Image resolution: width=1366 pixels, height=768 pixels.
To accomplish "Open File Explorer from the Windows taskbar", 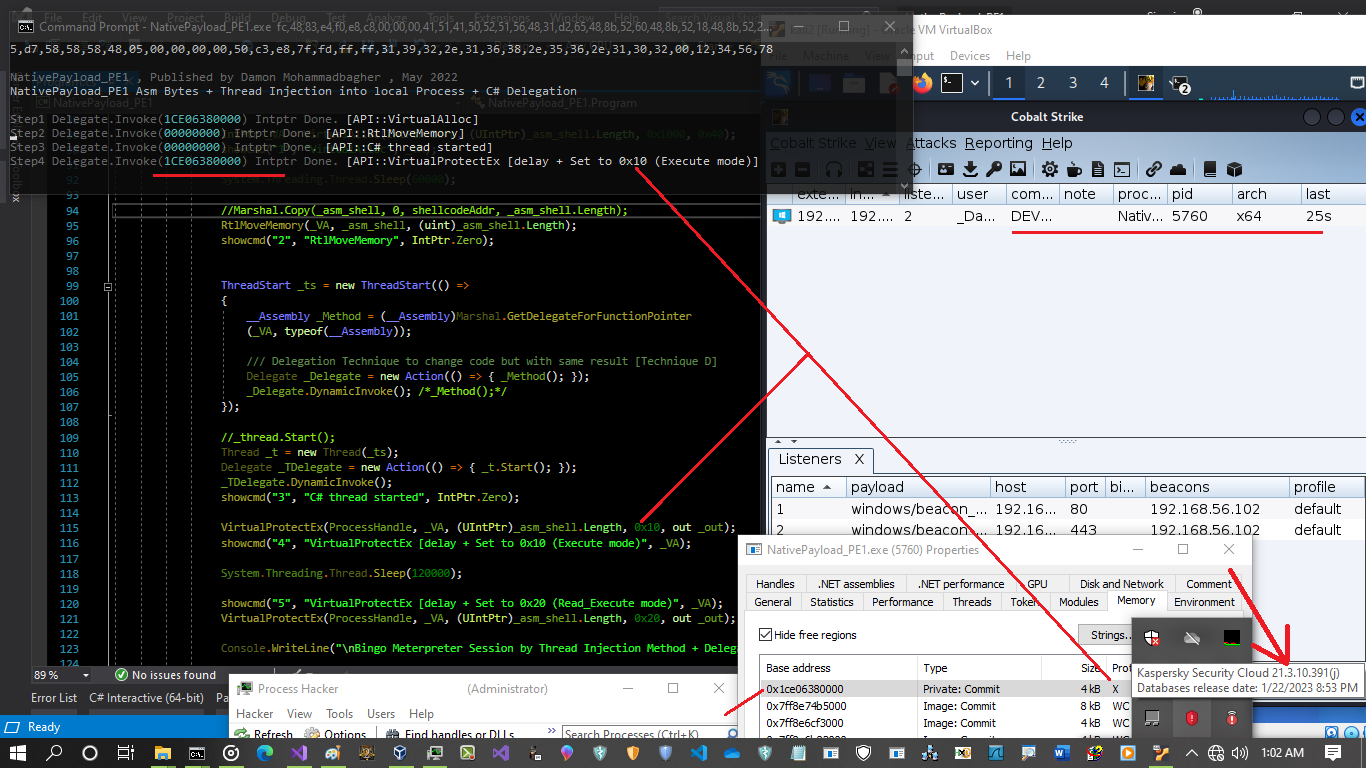I will (x=163, y=753).
